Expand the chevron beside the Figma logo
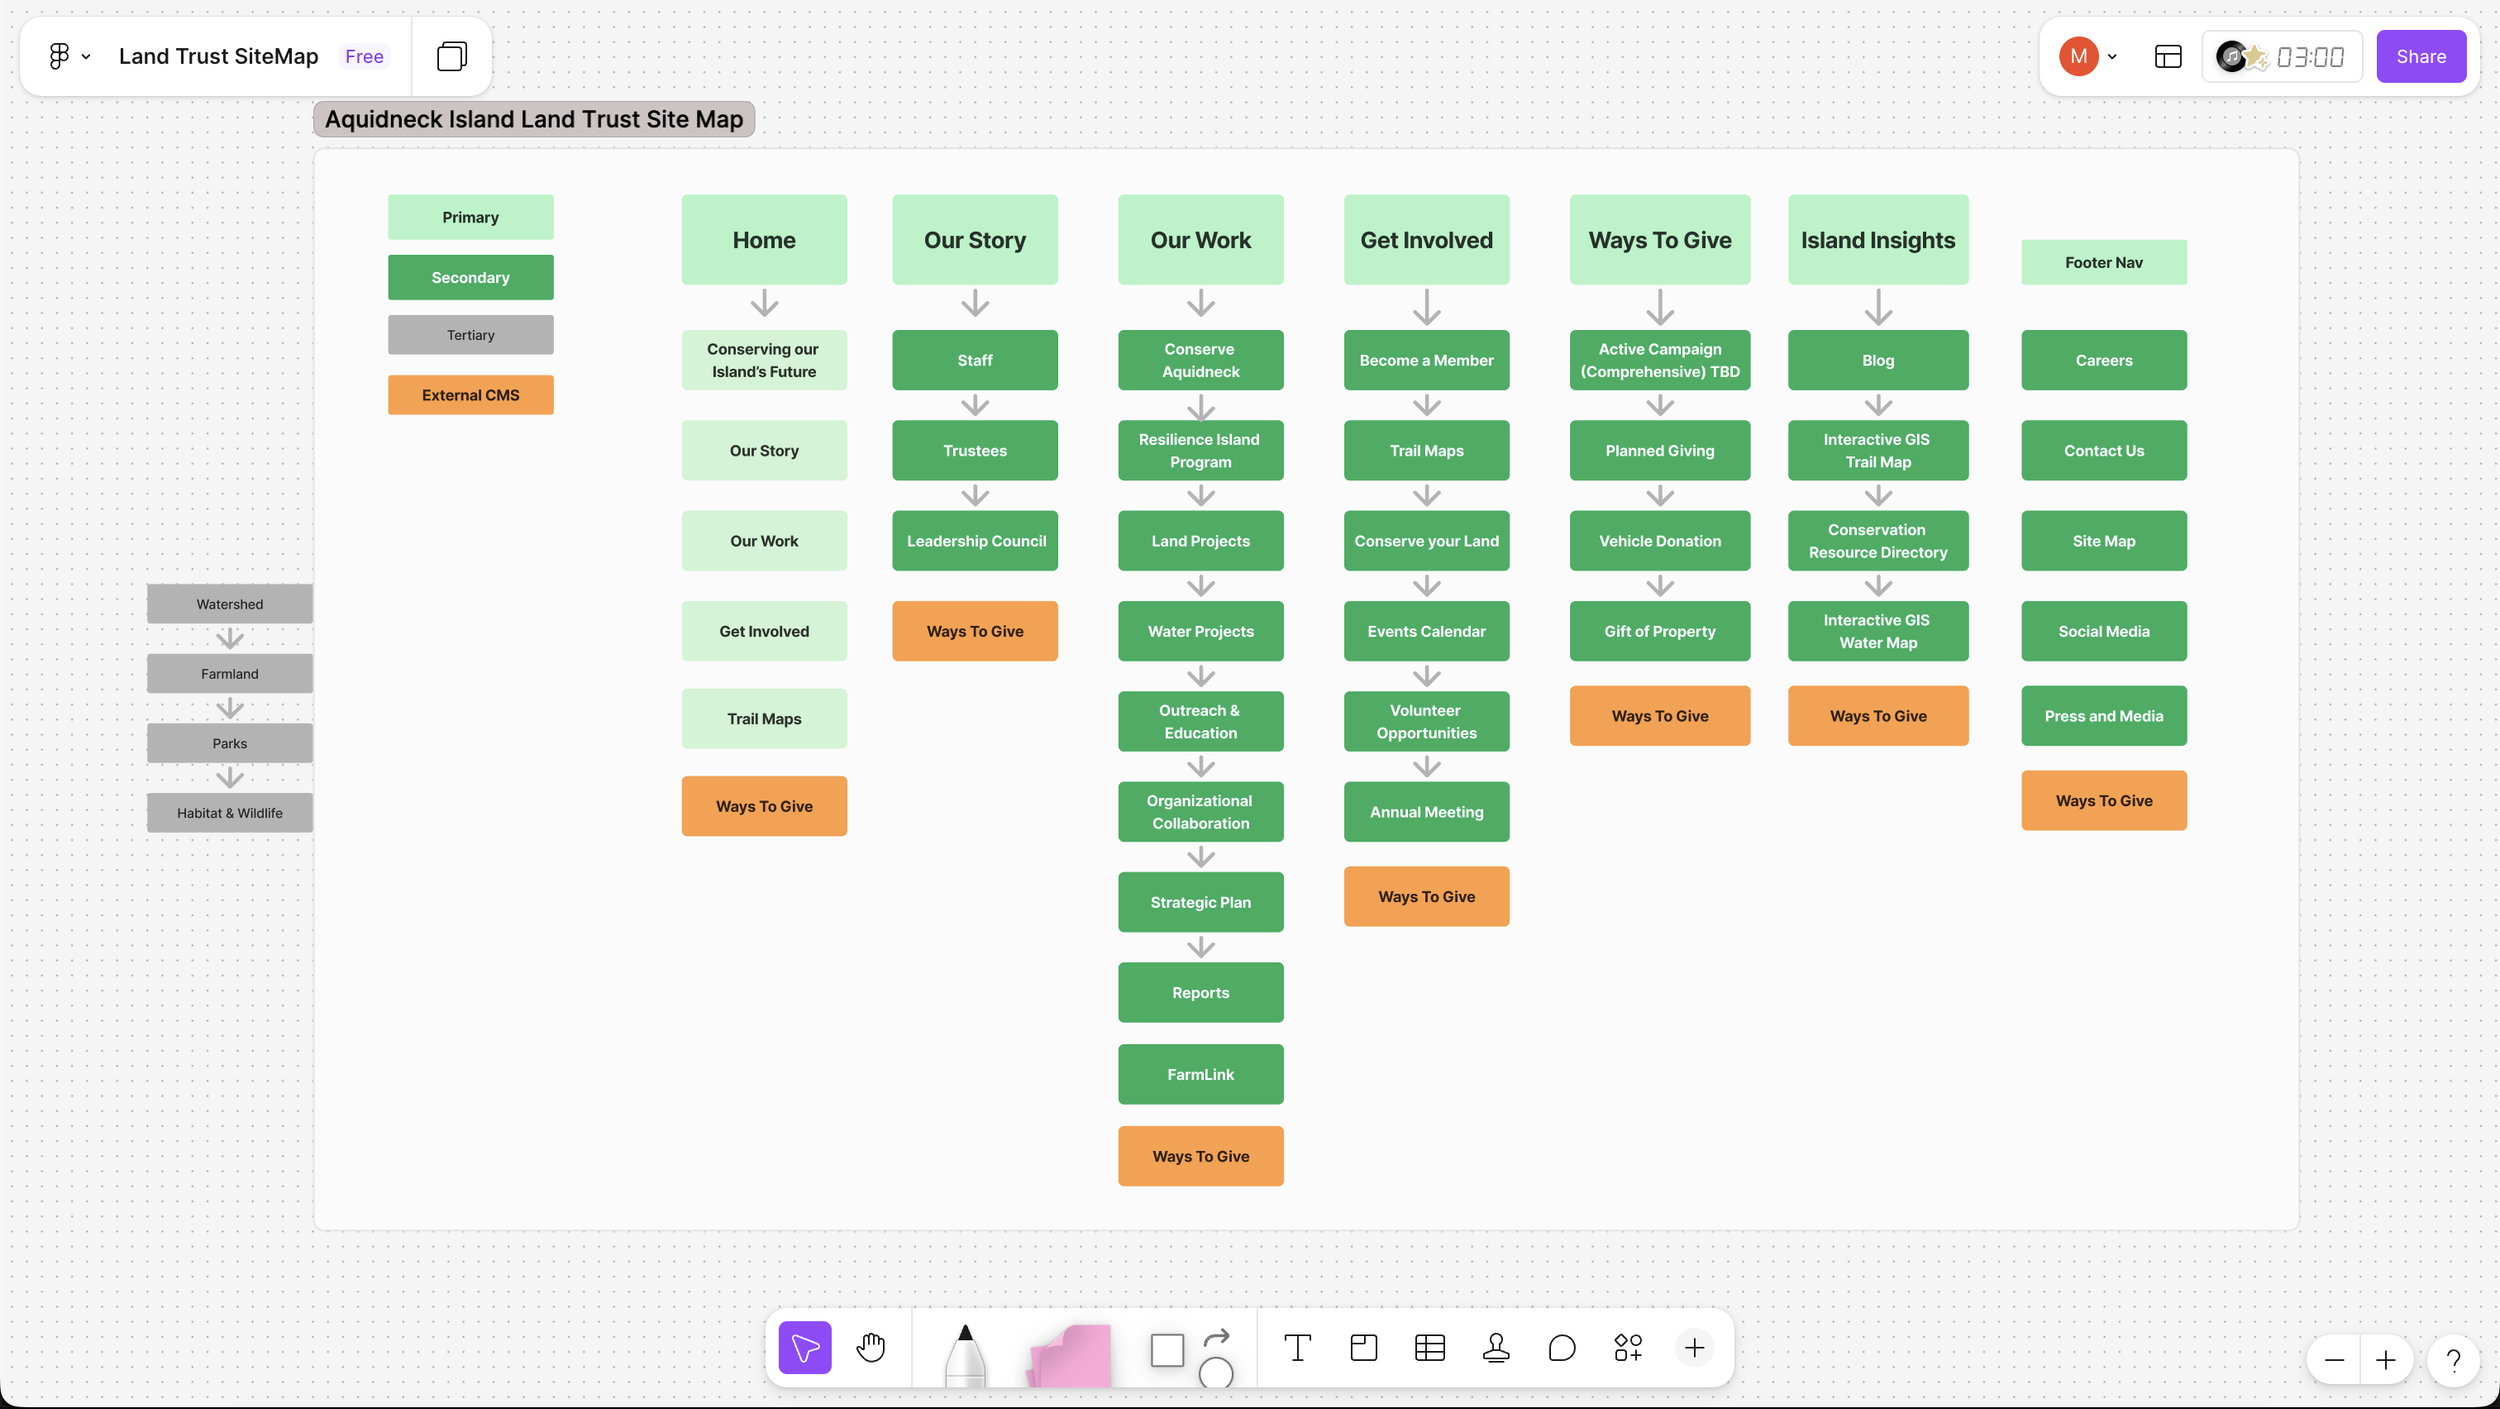2500x1409 pixels. [86, 57]
